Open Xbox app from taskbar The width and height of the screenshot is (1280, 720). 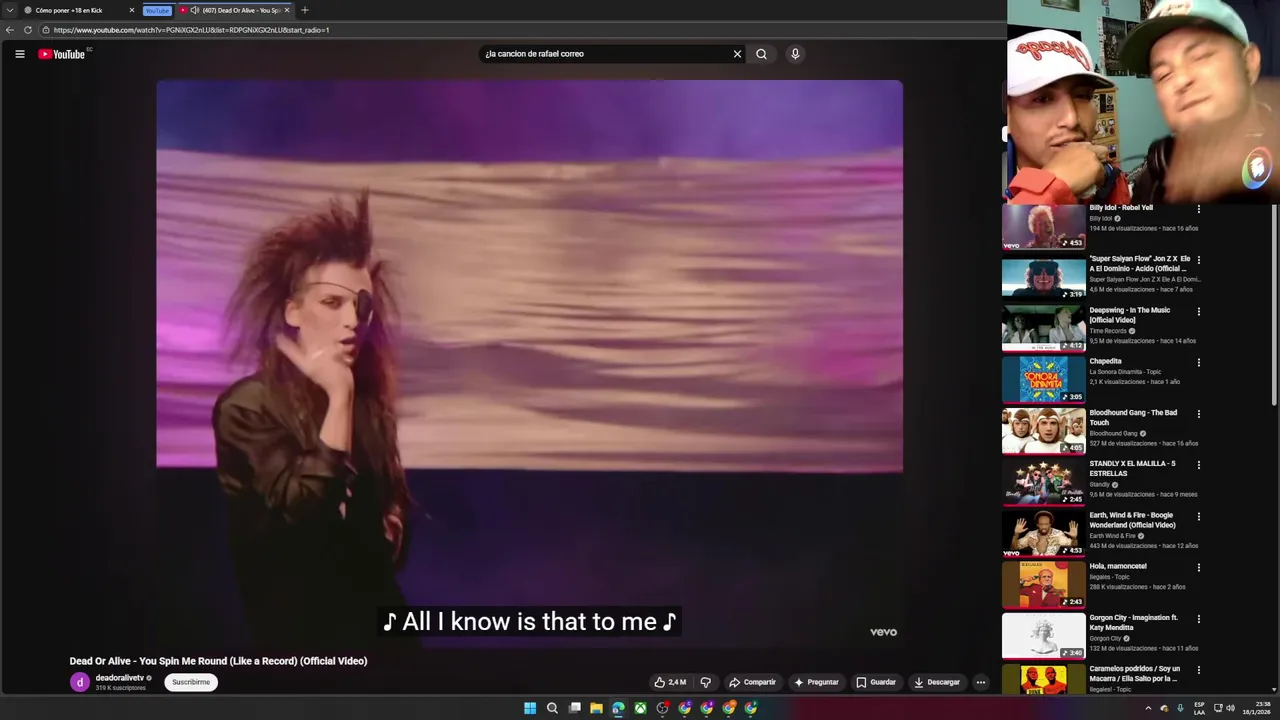[x=640, y=708]
